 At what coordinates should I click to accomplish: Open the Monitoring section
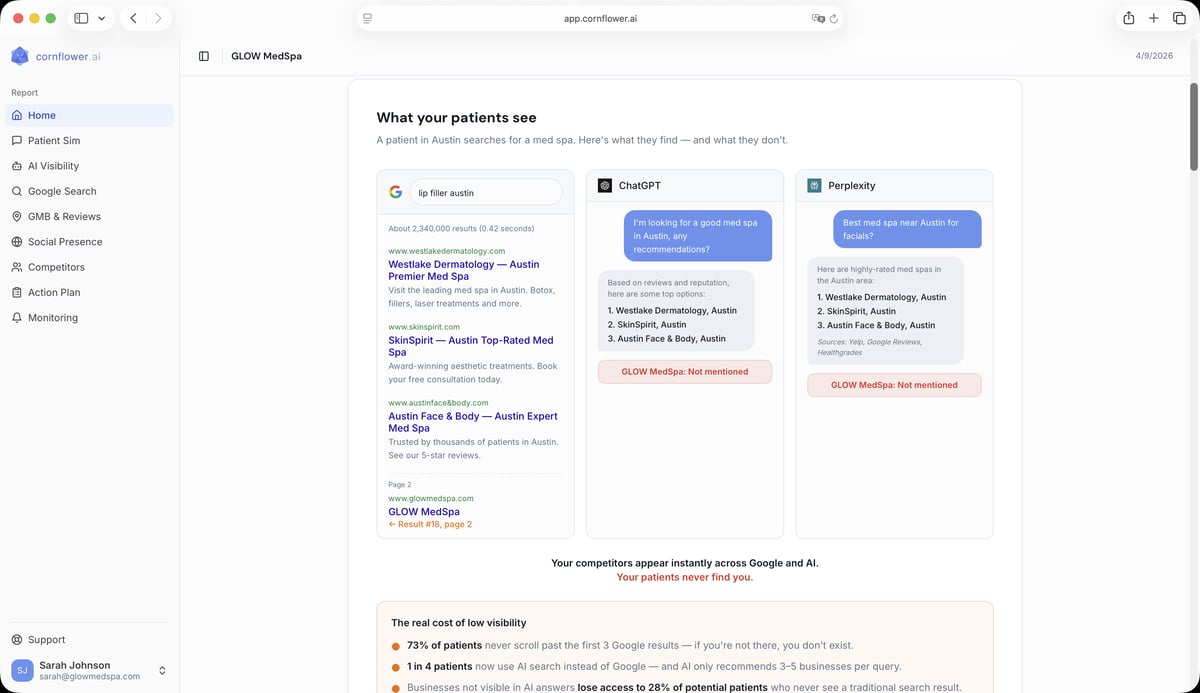[90, 317]
